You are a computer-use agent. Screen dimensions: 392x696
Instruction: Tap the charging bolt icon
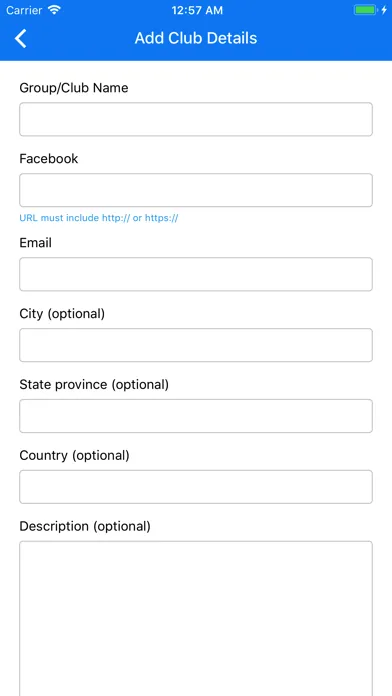pos(384,10)
